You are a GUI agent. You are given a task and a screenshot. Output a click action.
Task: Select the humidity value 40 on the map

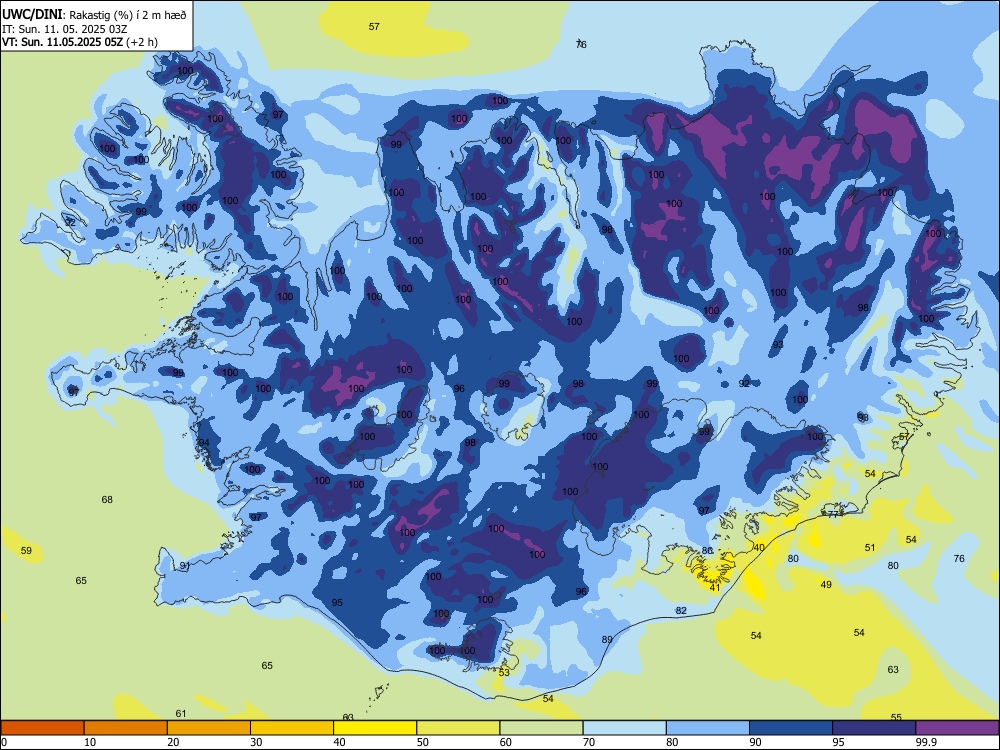tap(759, 547)
